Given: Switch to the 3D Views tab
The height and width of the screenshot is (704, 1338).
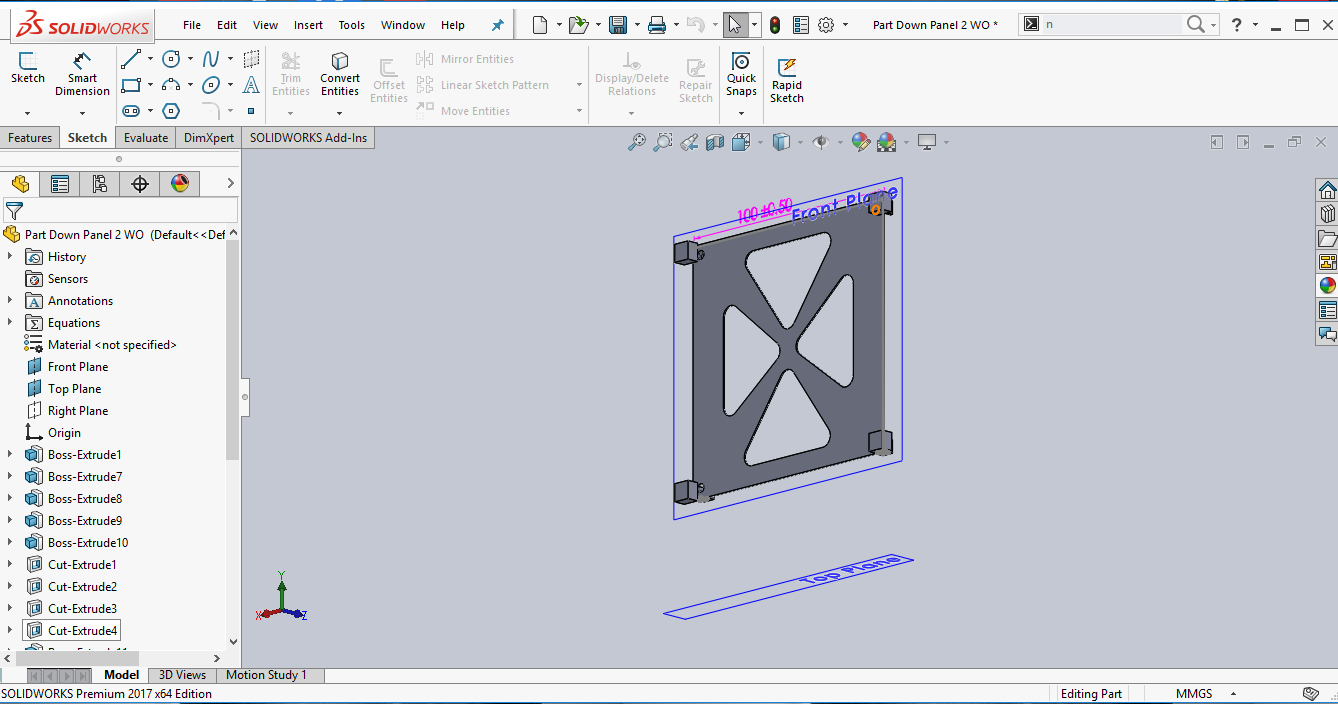Looking at the screenshot, I should click(x=183, y=675).
